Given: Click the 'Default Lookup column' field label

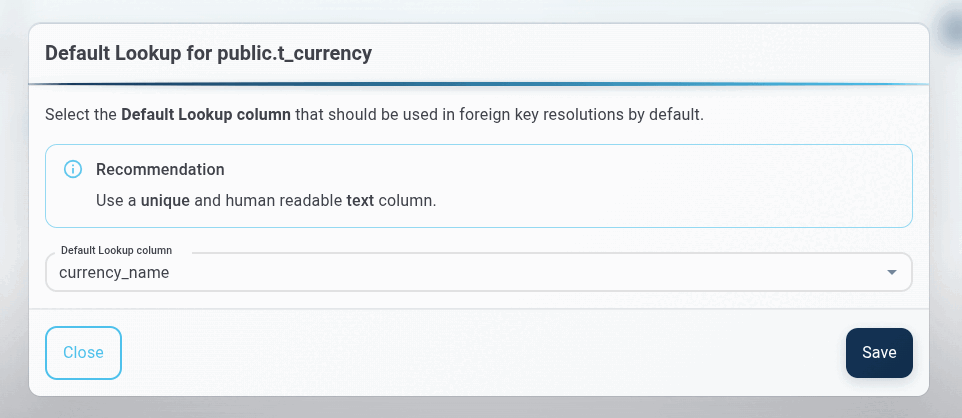Looking at the screenshot, I should [117, 250].
